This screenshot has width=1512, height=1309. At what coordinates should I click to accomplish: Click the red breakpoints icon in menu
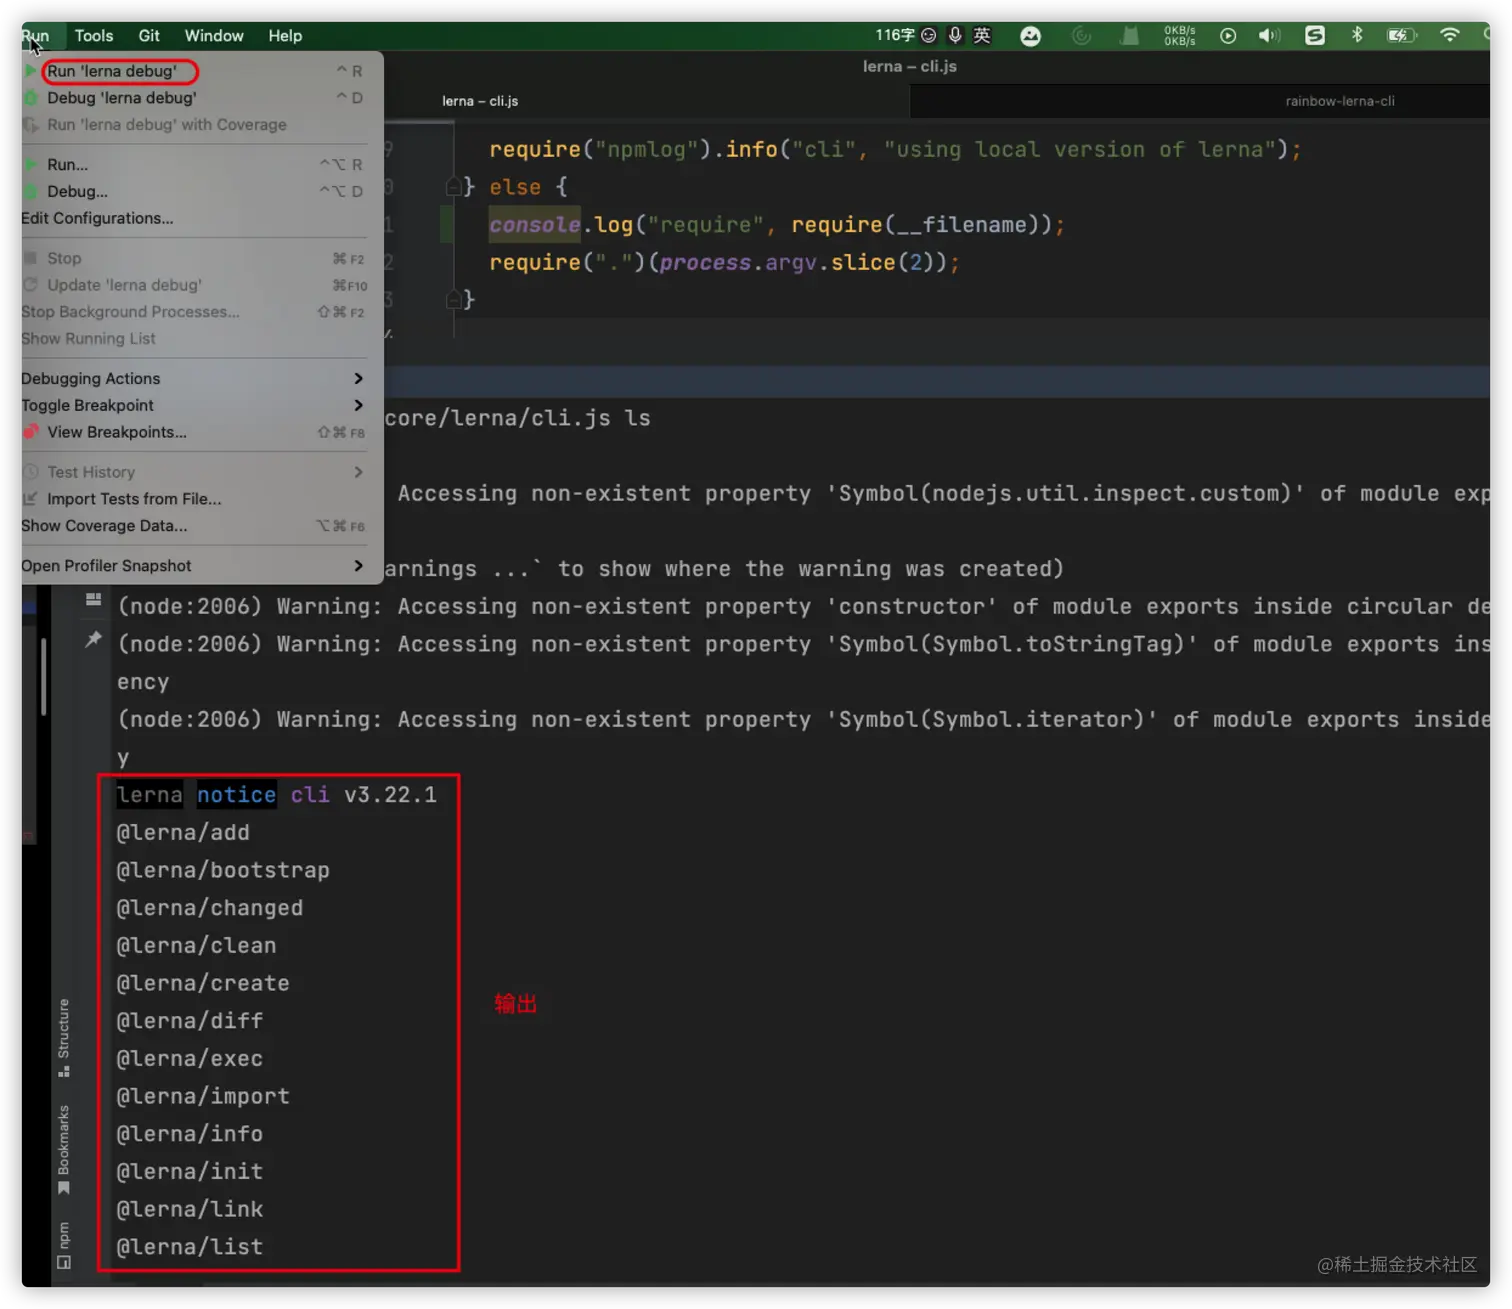pyautogui.click(x=31, y=432)
